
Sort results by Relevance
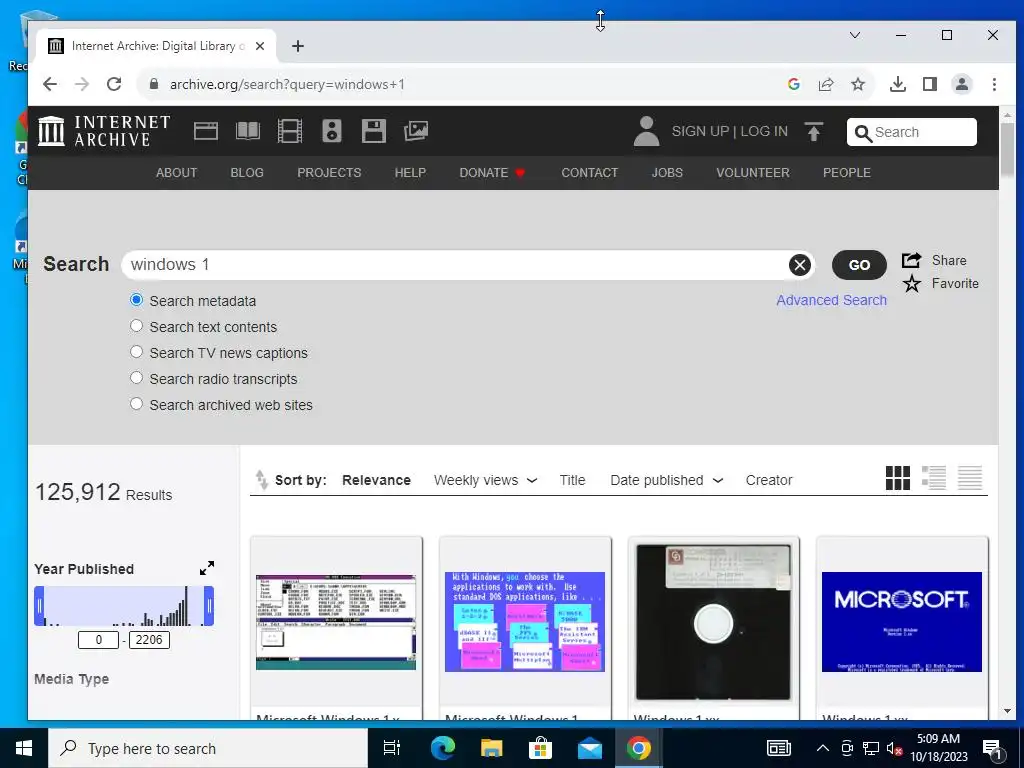376,480
